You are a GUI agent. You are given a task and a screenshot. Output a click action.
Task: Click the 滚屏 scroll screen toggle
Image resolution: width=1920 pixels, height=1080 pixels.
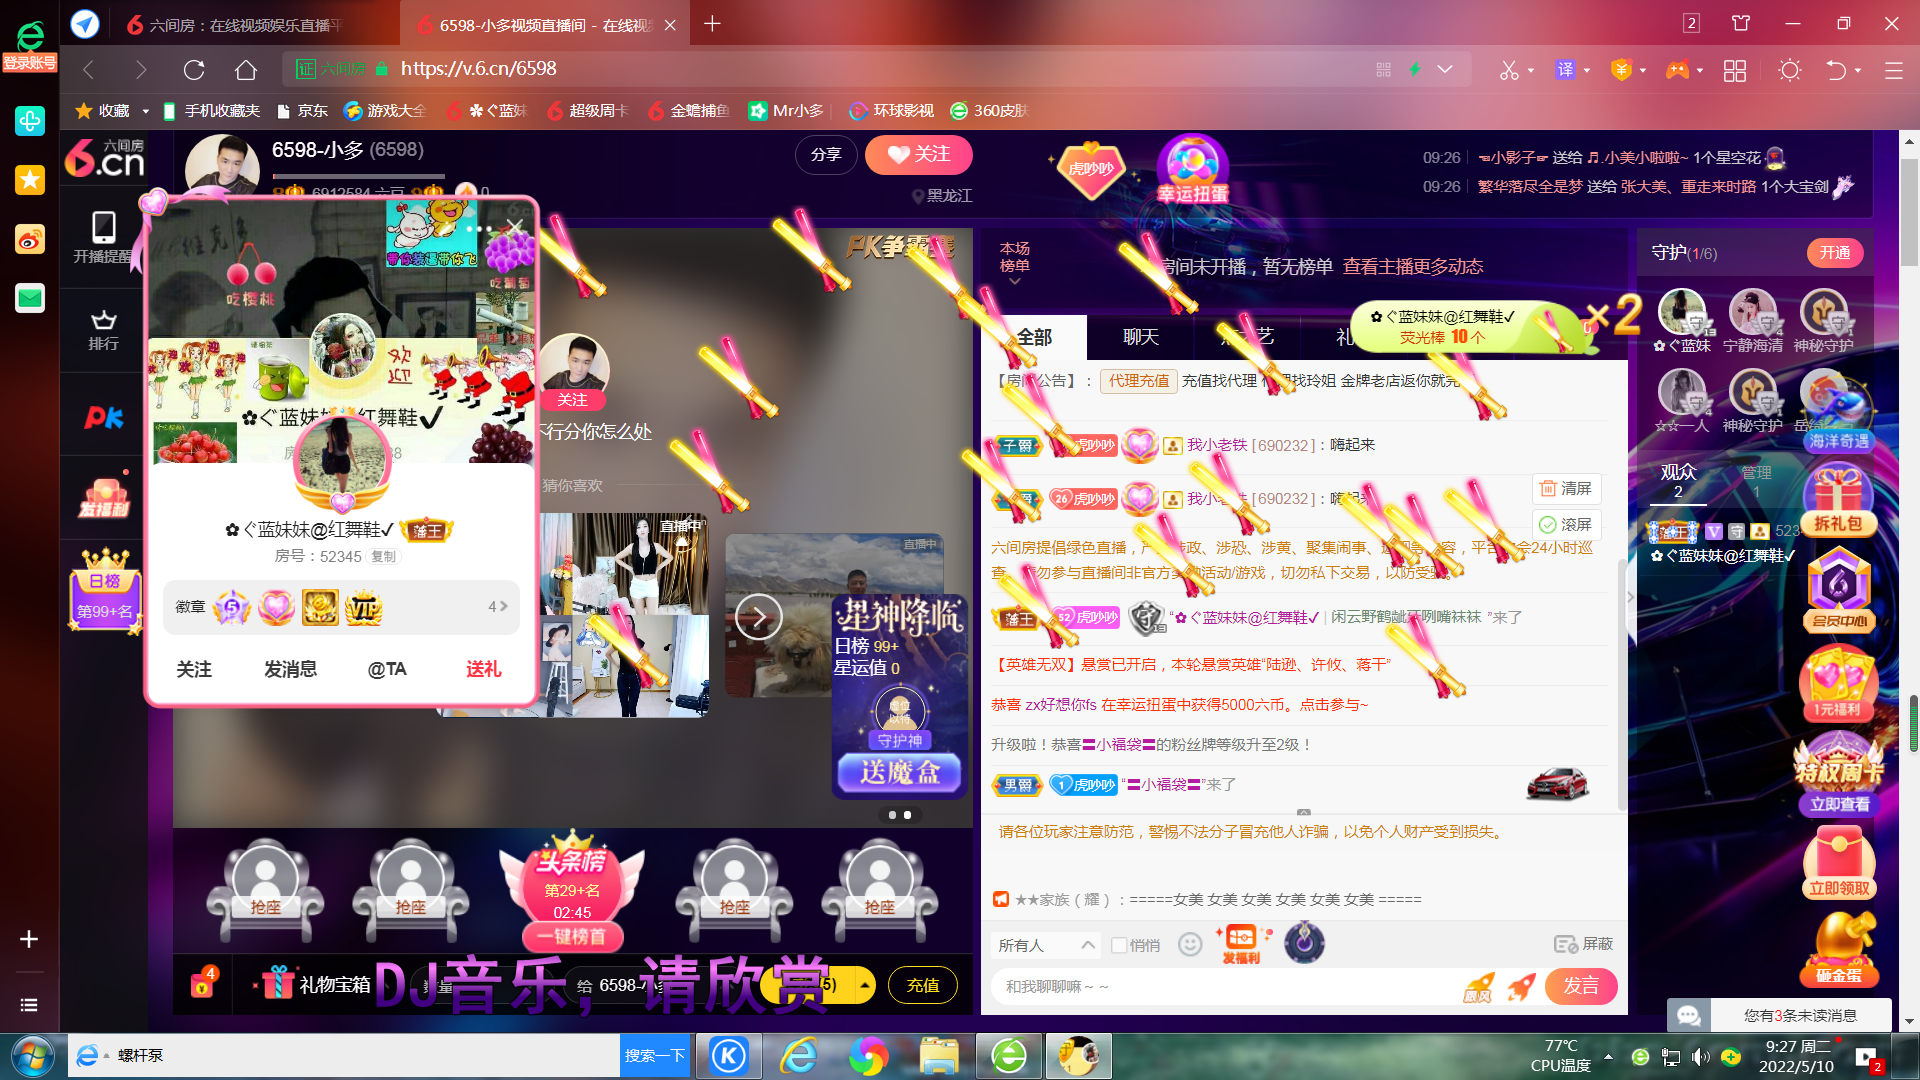pos(1567,524)
